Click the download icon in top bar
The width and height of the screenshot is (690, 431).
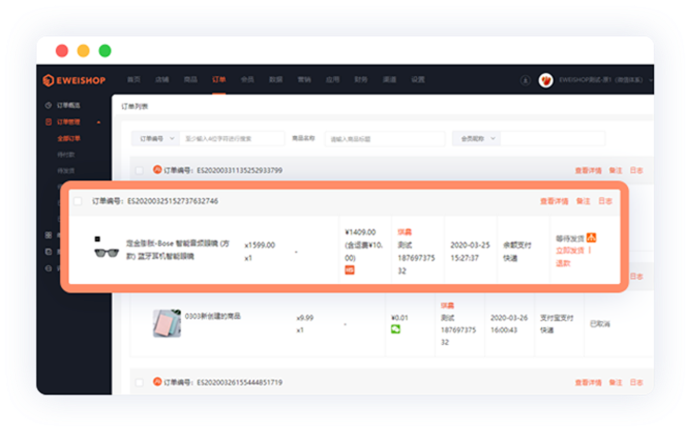pyautogui.click(x=526, y=79)
